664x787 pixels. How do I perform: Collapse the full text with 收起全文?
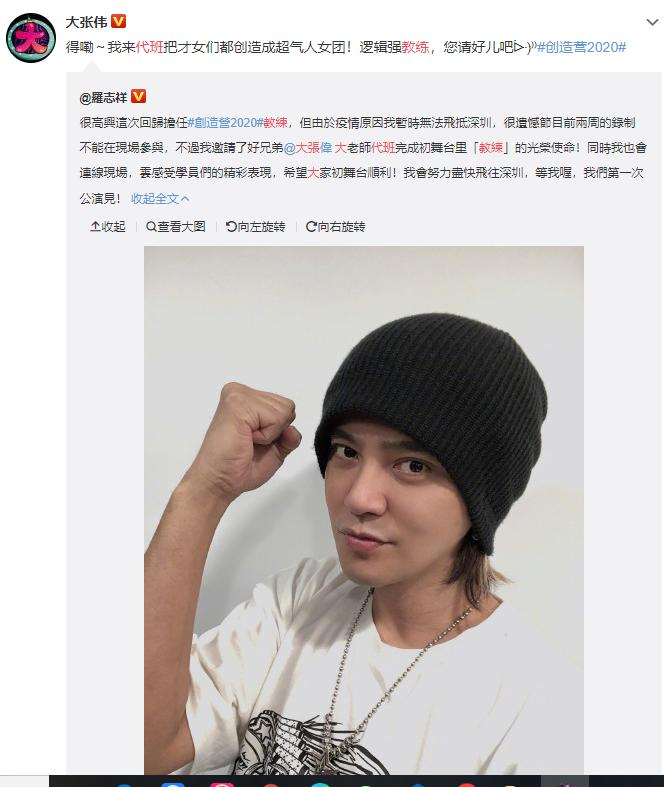160,199
